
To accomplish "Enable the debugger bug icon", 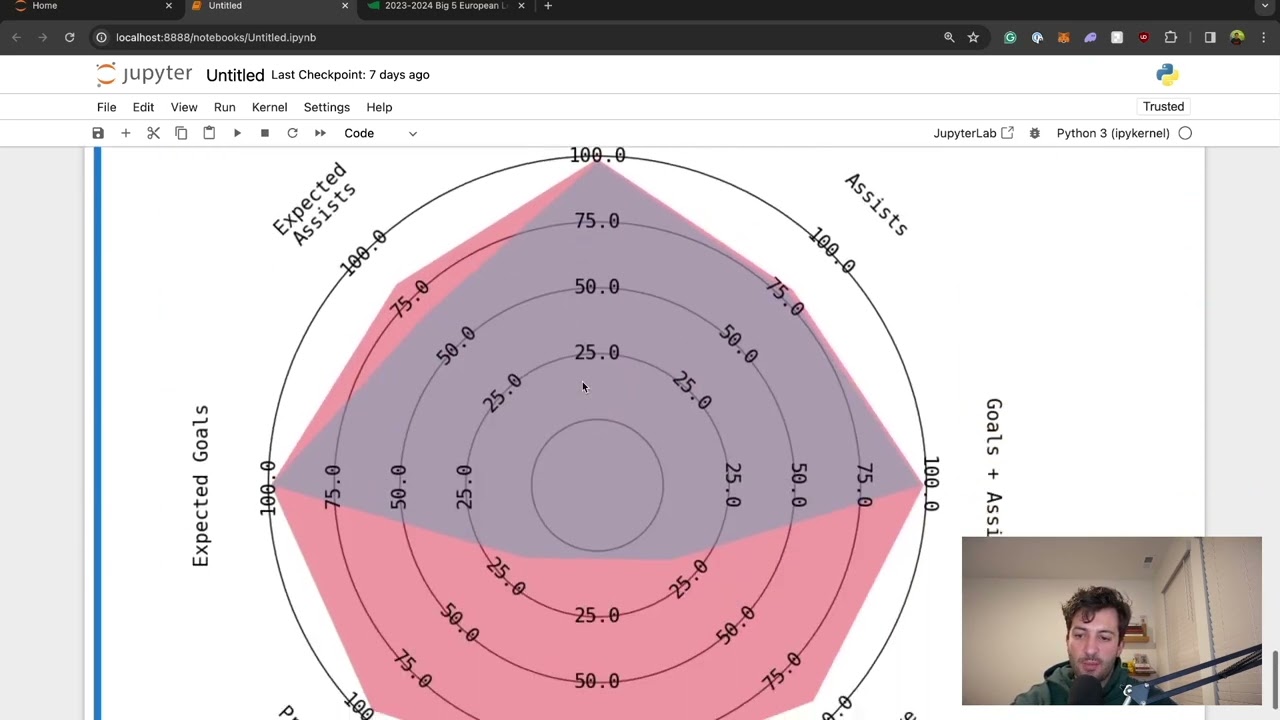I will pos(1035,133).
